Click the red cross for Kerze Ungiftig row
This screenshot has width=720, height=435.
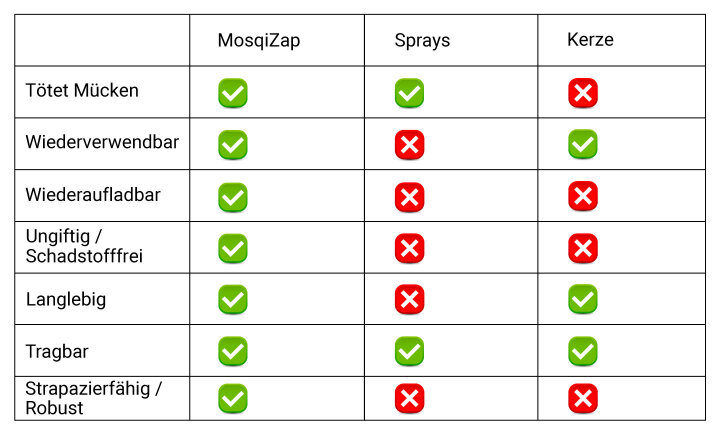coord(583,249)
